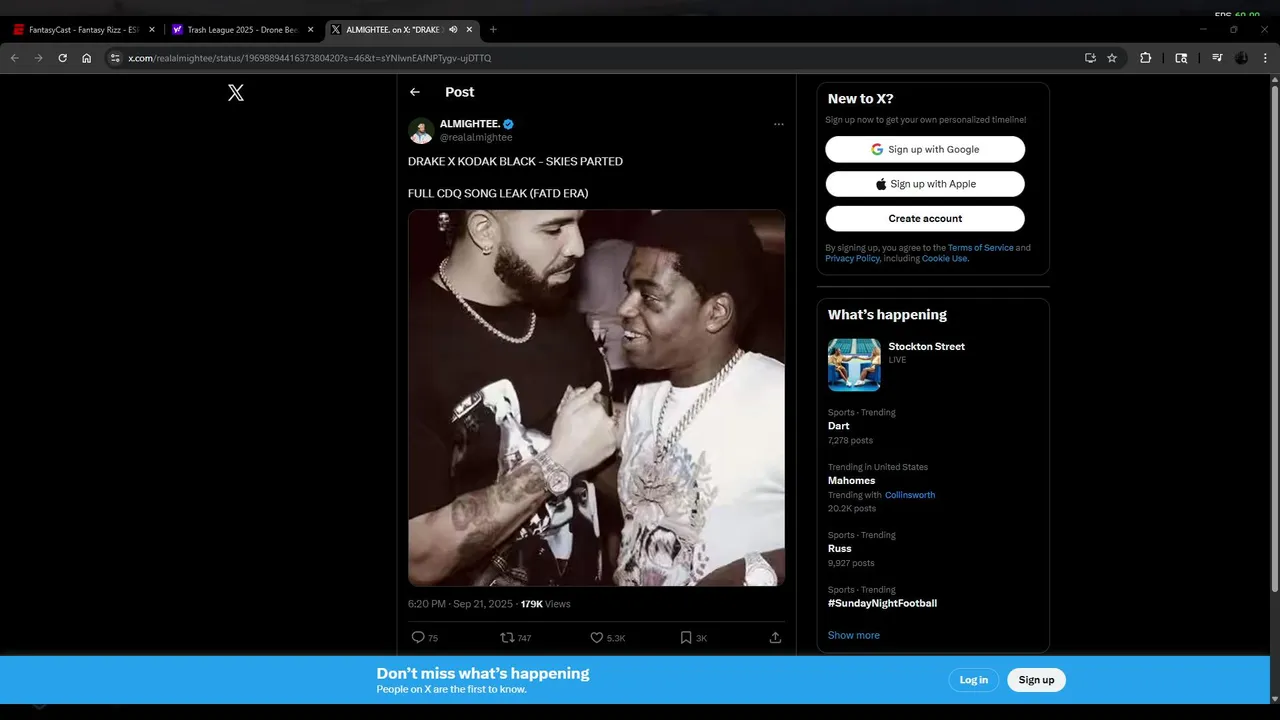Image resolution: width=1280 pixels, height=720 pixels.
Task: Click Sign up with Google button
Action: 925,149
